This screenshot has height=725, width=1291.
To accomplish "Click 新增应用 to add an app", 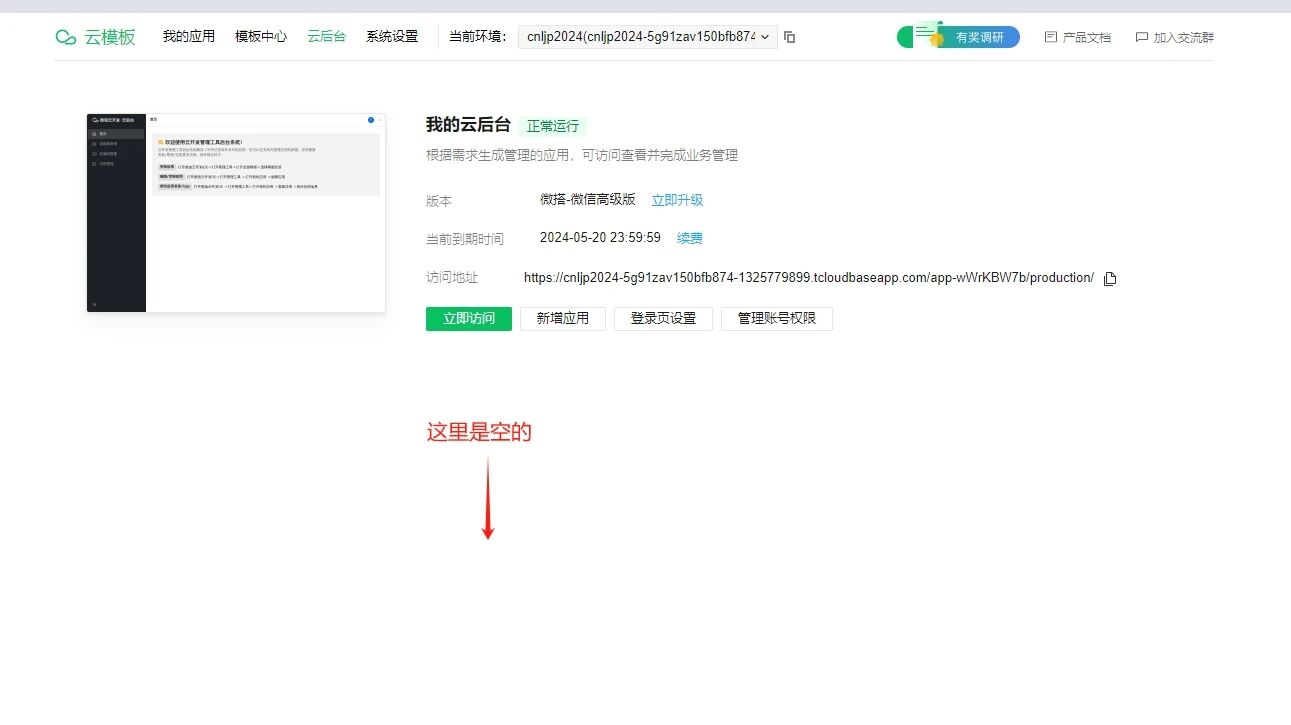I will [563, 318].
